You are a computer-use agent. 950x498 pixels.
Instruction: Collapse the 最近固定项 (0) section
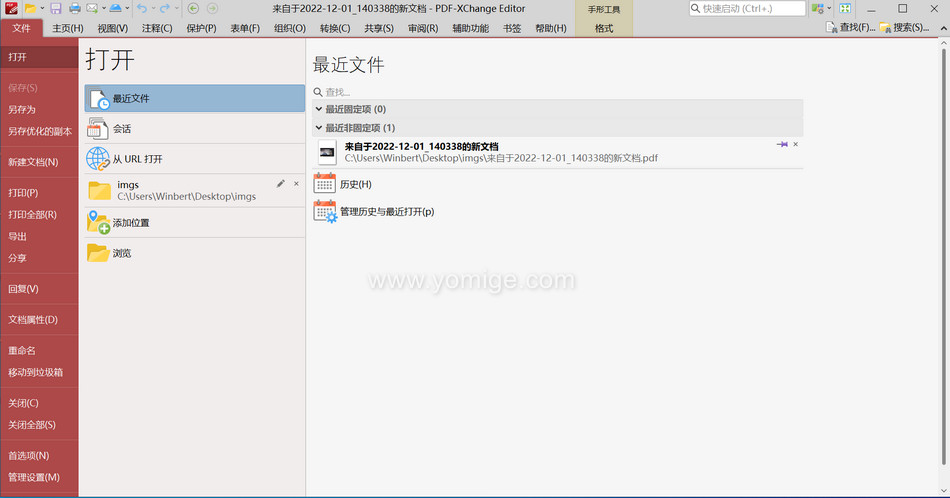click(x=319, y=109)
